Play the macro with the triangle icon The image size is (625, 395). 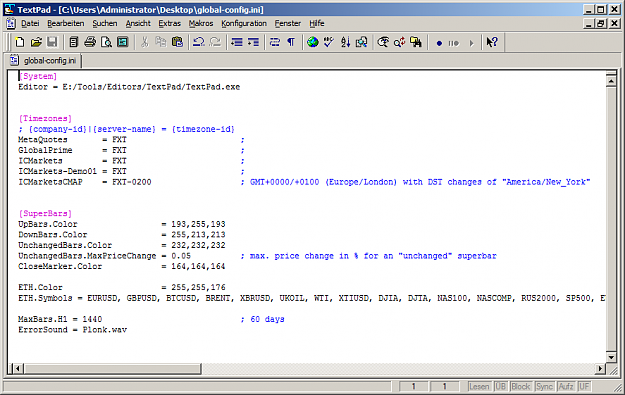tap(471, 43)
